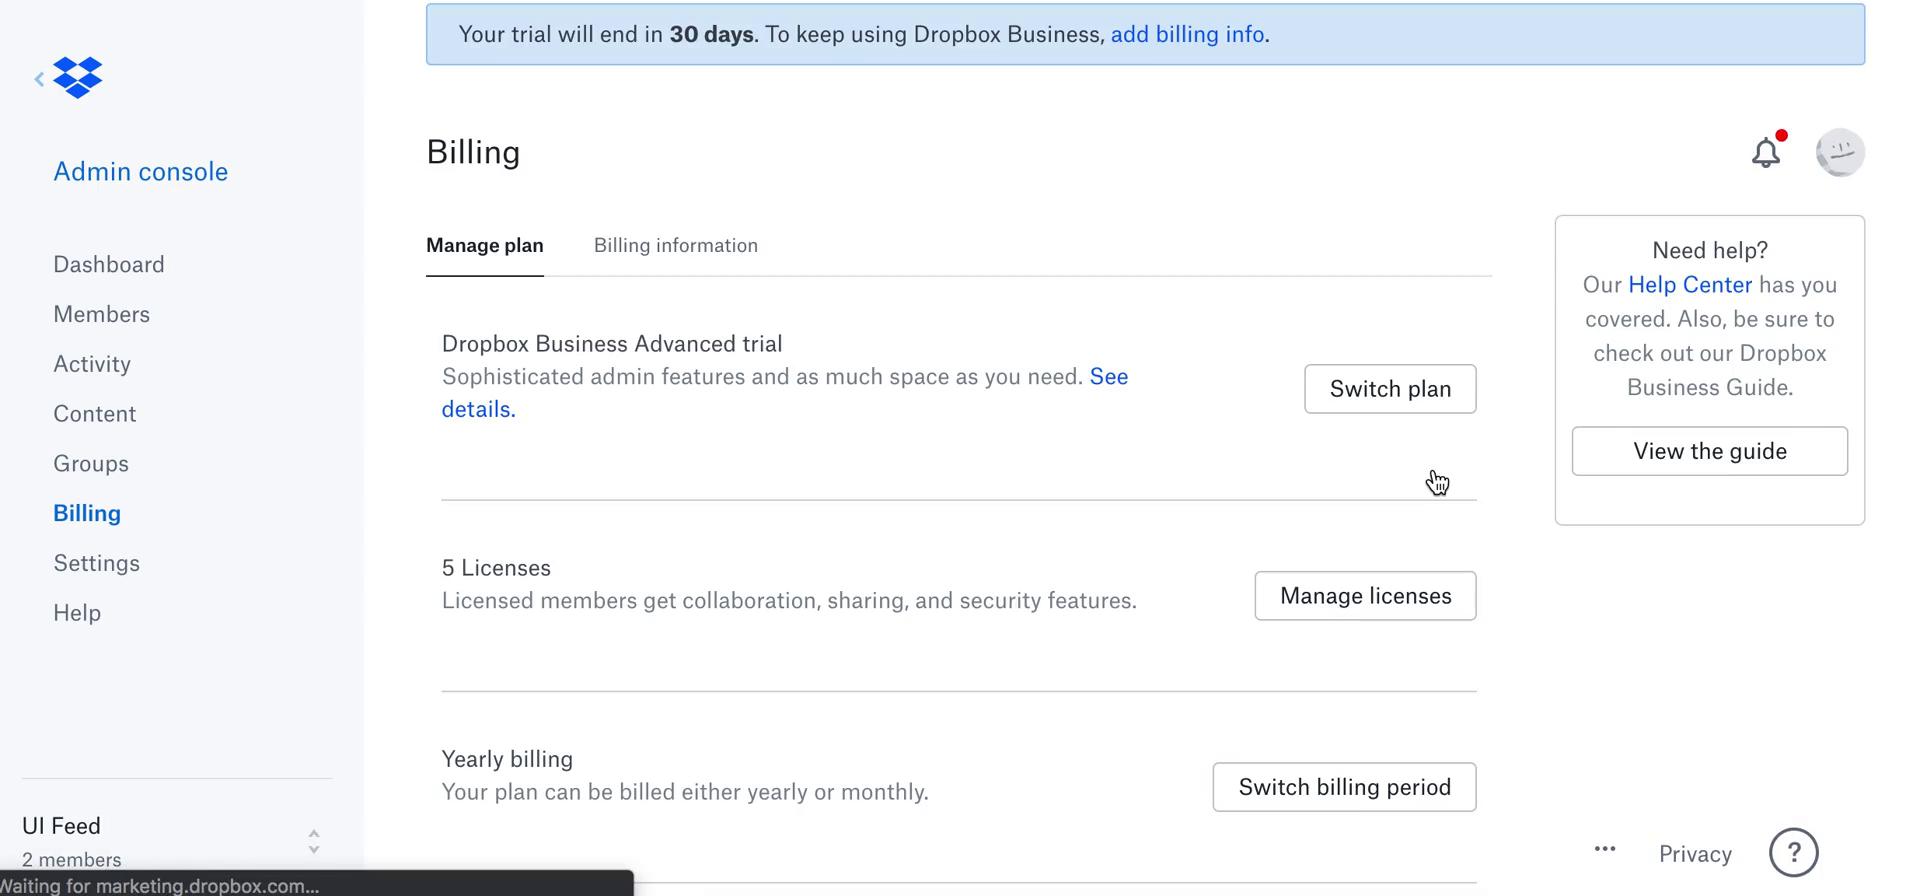This screenshot has width=1920, height=896.
Task: Click the back chevron beside Dropbox logo
Action: click(x=39, y=78)
